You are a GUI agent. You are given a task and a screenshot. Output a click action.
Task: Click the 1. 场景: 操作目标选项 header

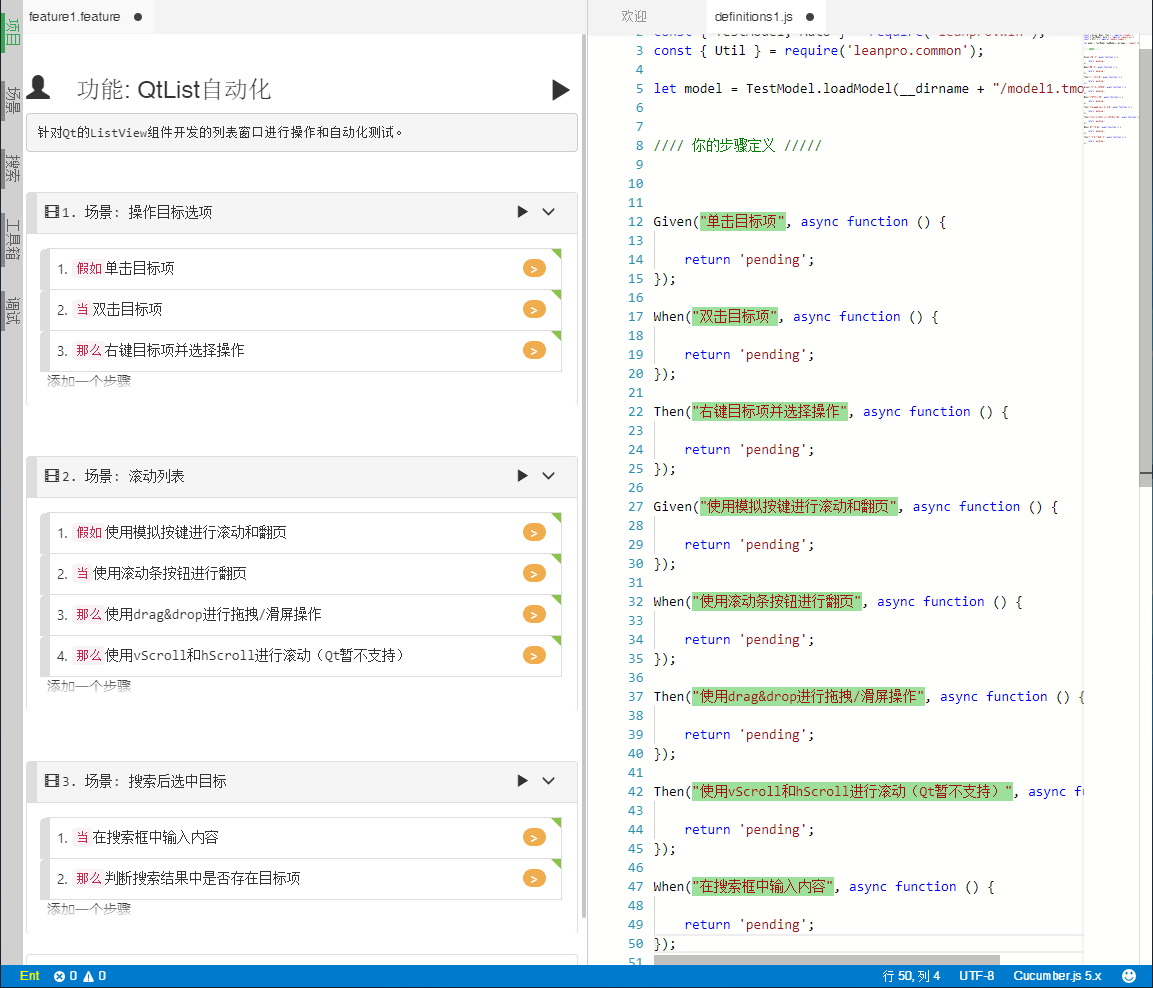(x=301, y=212)
